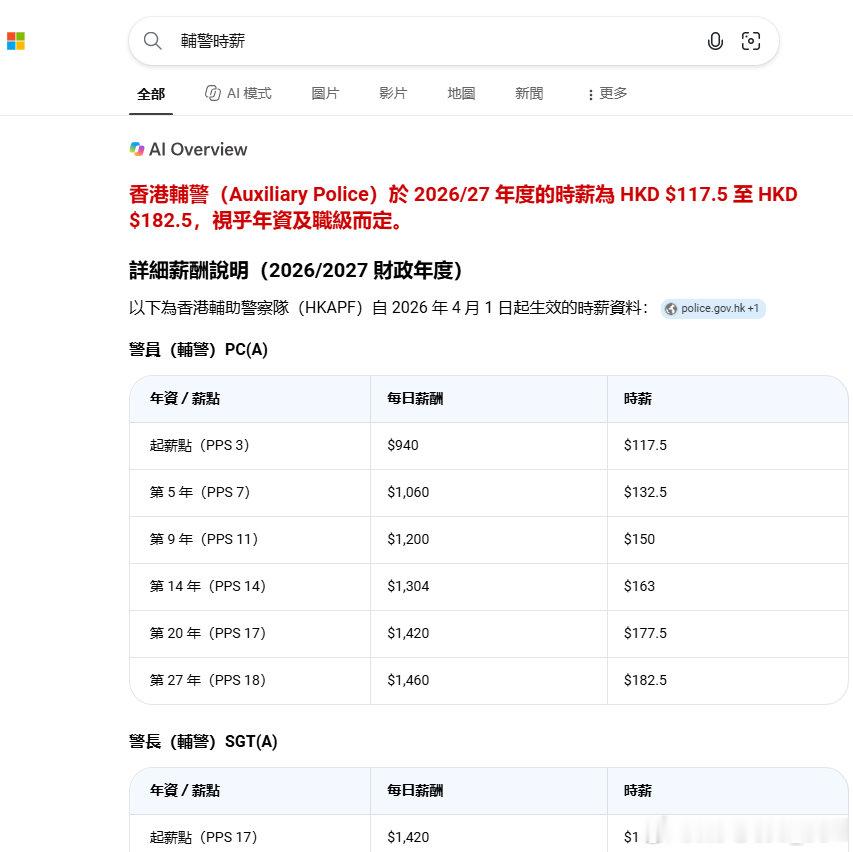This screenshot has width=853, height=852.
Task: Click the search box containing 輔警時薪
Action: 453,41
